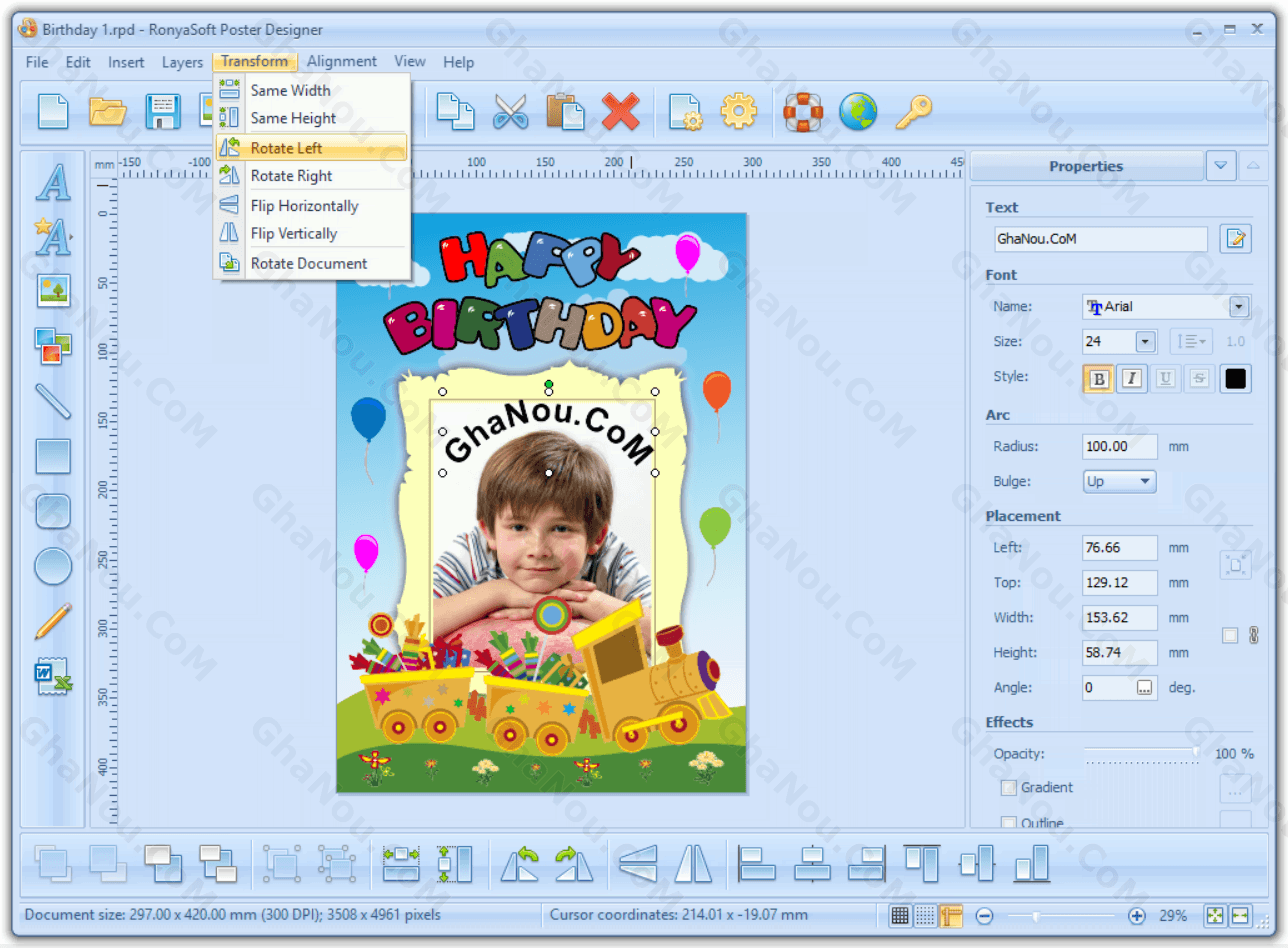The image size is (1288, 948).
Task: Collapse the Properties panel up arrow
Action: [1253, 166]
